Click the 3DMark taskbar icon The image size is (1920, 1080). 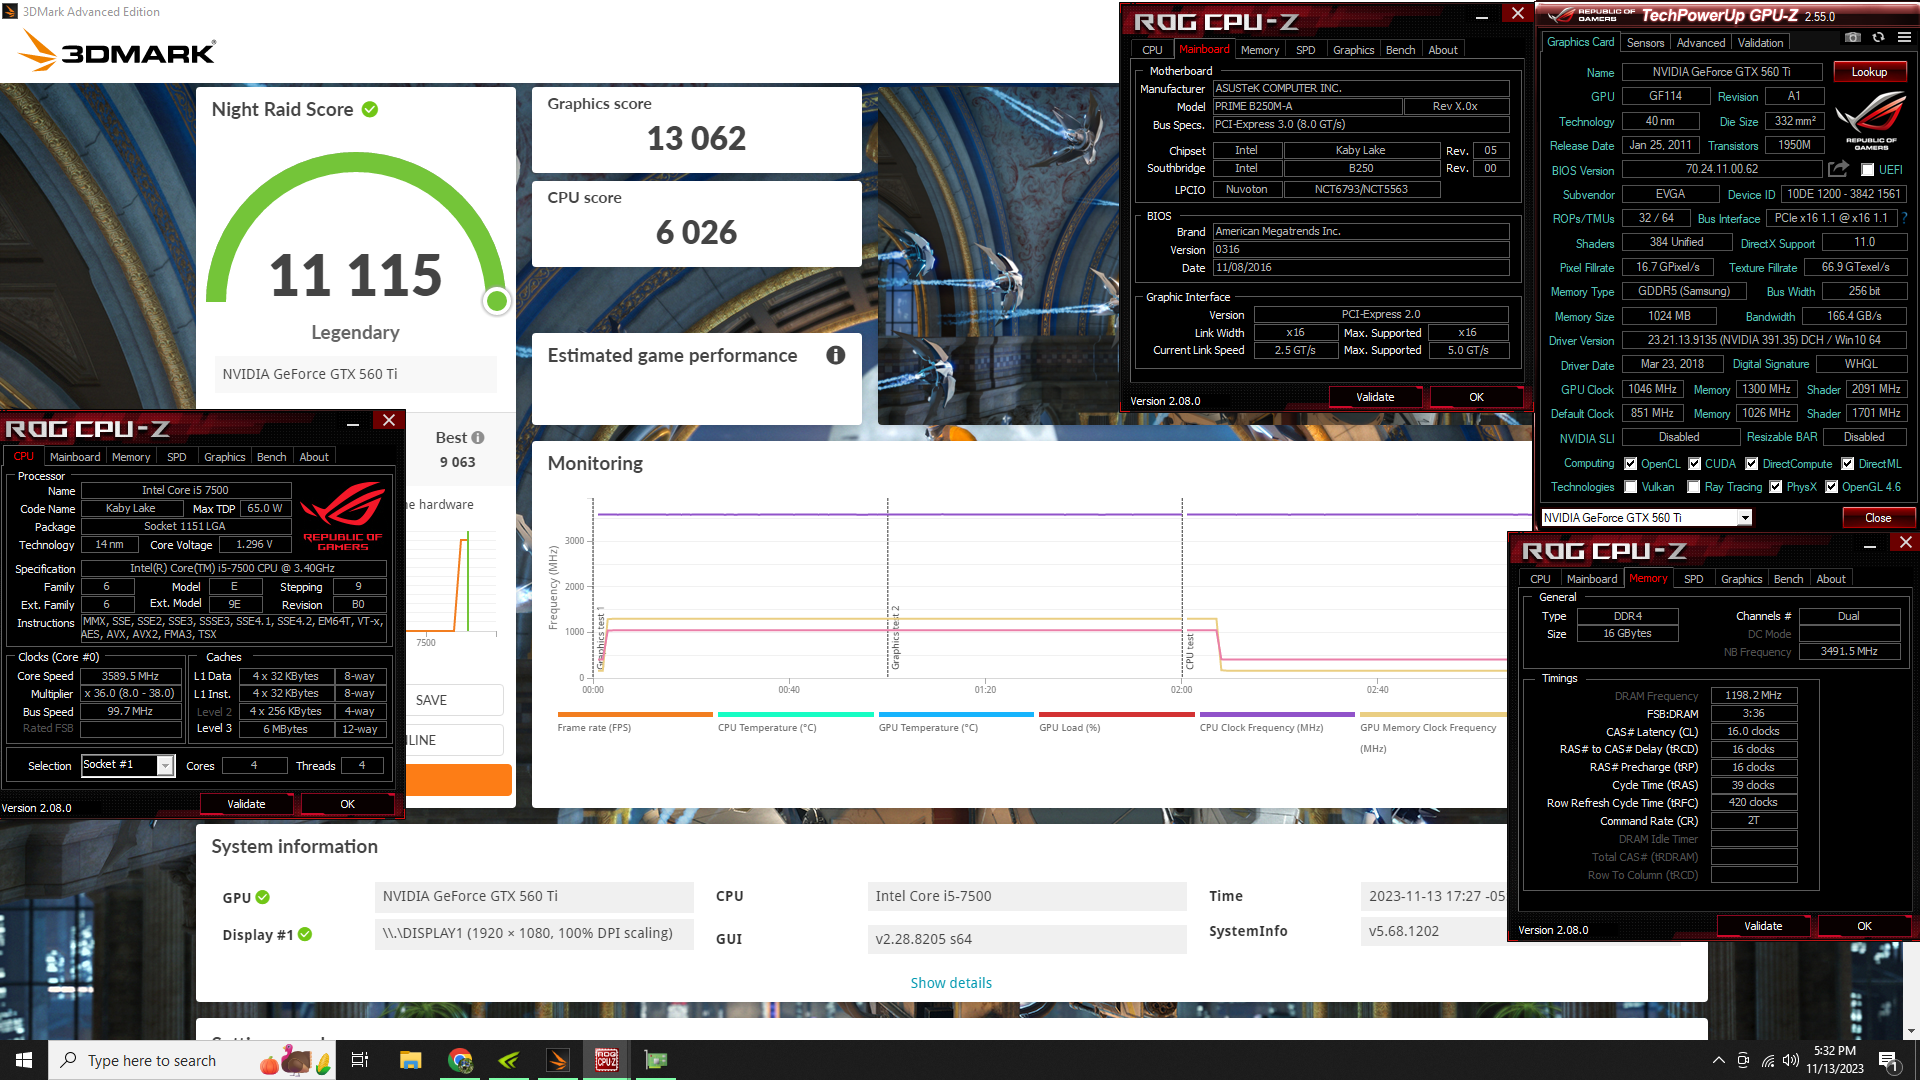pyautogui.click(x=558, y=1060)
